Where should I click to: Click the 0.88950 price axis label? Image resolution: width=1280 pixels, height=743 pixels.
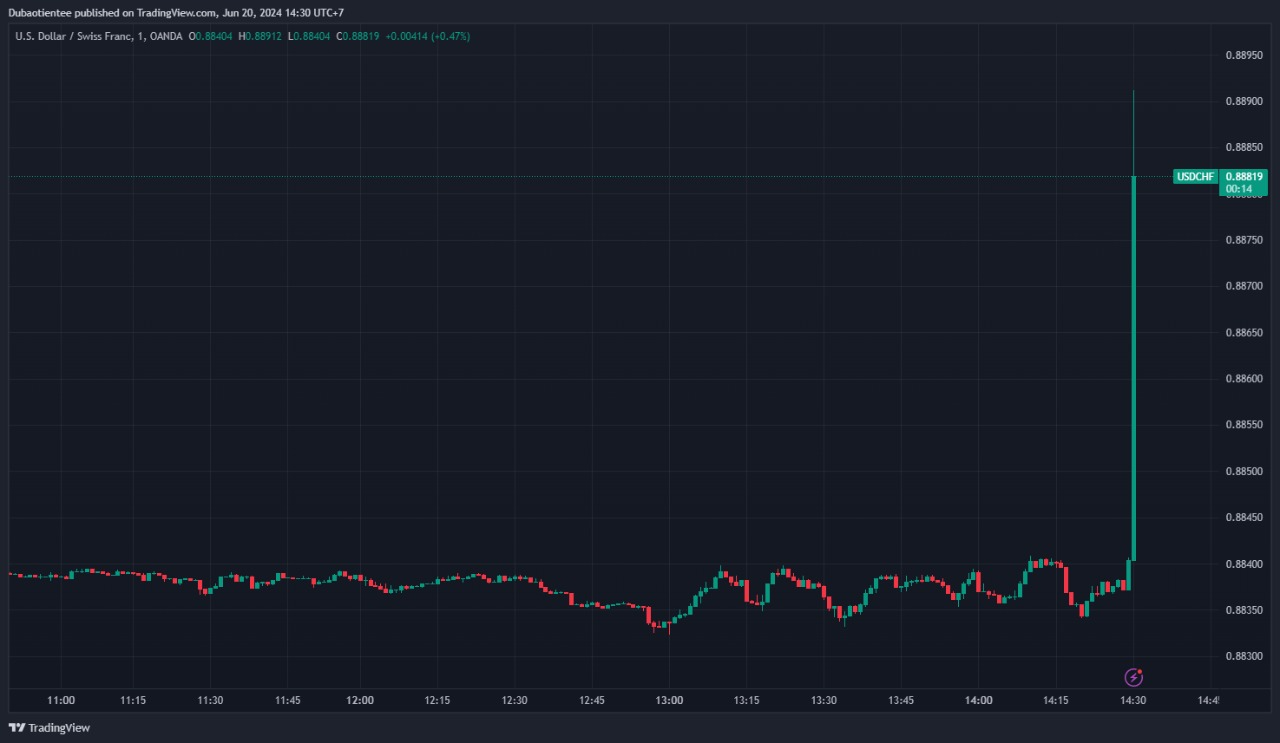(x=1244, y=55)
